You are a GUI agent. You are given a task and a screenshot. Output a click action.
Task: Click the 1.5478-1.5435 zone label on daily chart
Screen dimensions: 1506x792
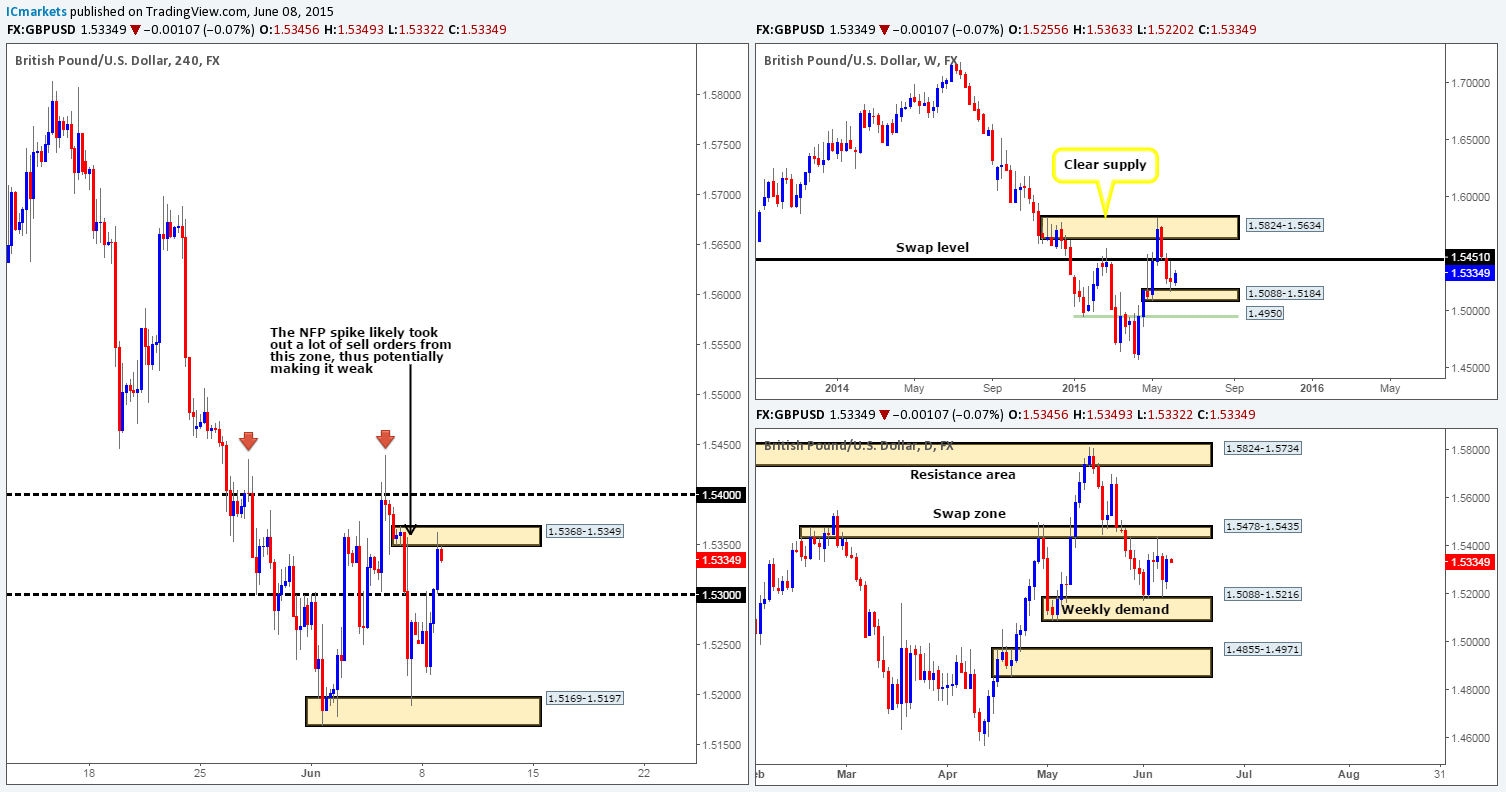(x=1261, y=525)
